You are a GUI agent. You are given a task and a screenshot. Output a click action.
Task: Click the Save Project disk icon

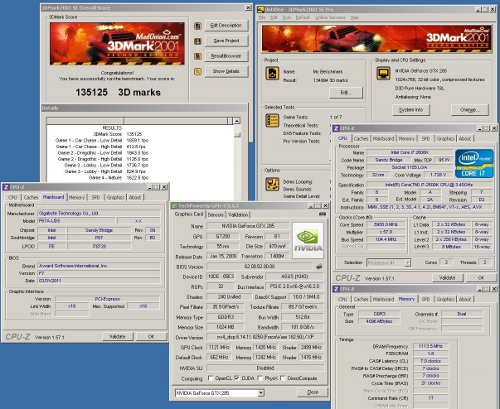tap(198, 41)
